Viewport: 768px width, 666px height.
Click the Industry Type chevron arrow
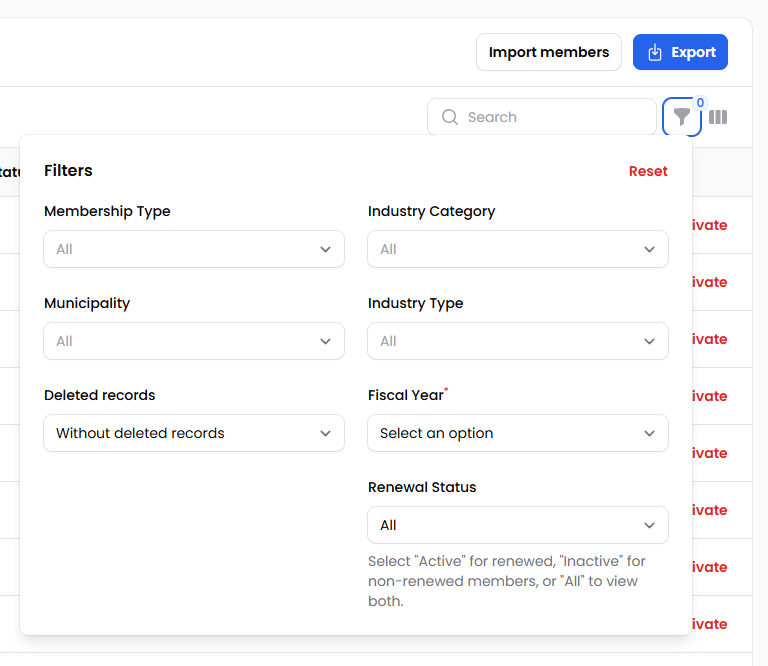click(649, 341)
